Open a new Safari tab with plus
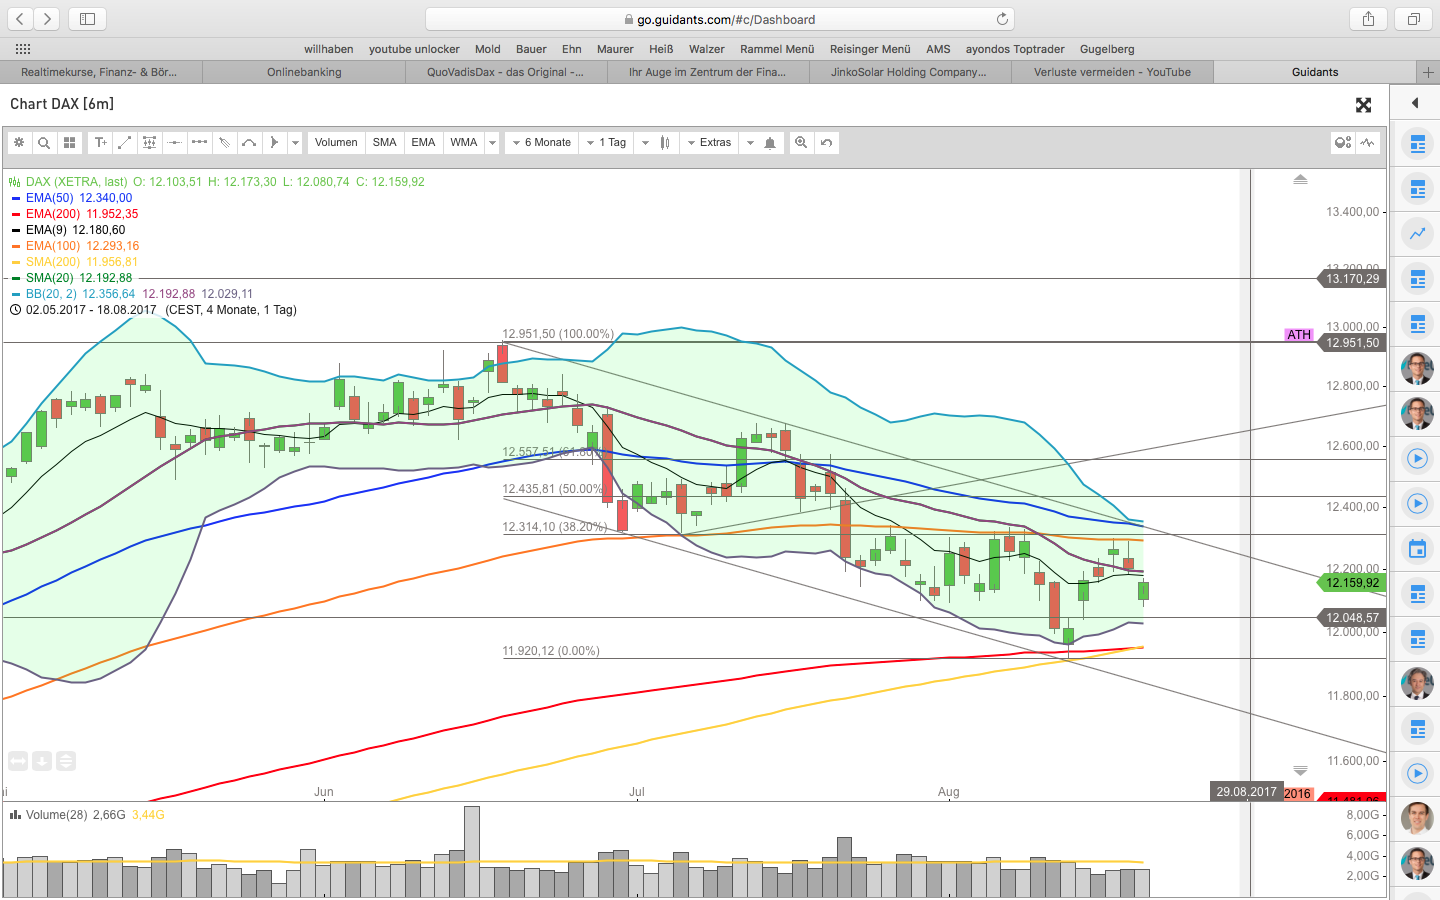The height and width of the screenshot is (900, 1440). coord(1428,72)
